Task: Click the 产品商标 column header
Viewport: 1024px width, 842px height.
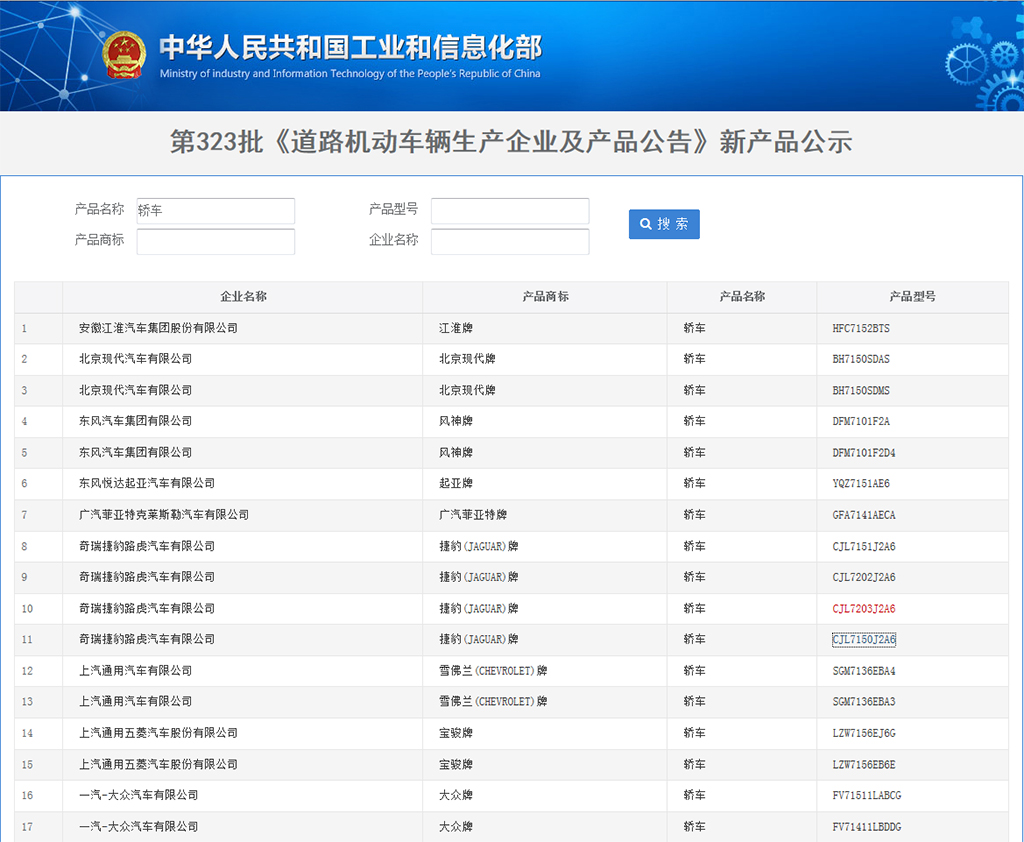Action: click(545, 297)
